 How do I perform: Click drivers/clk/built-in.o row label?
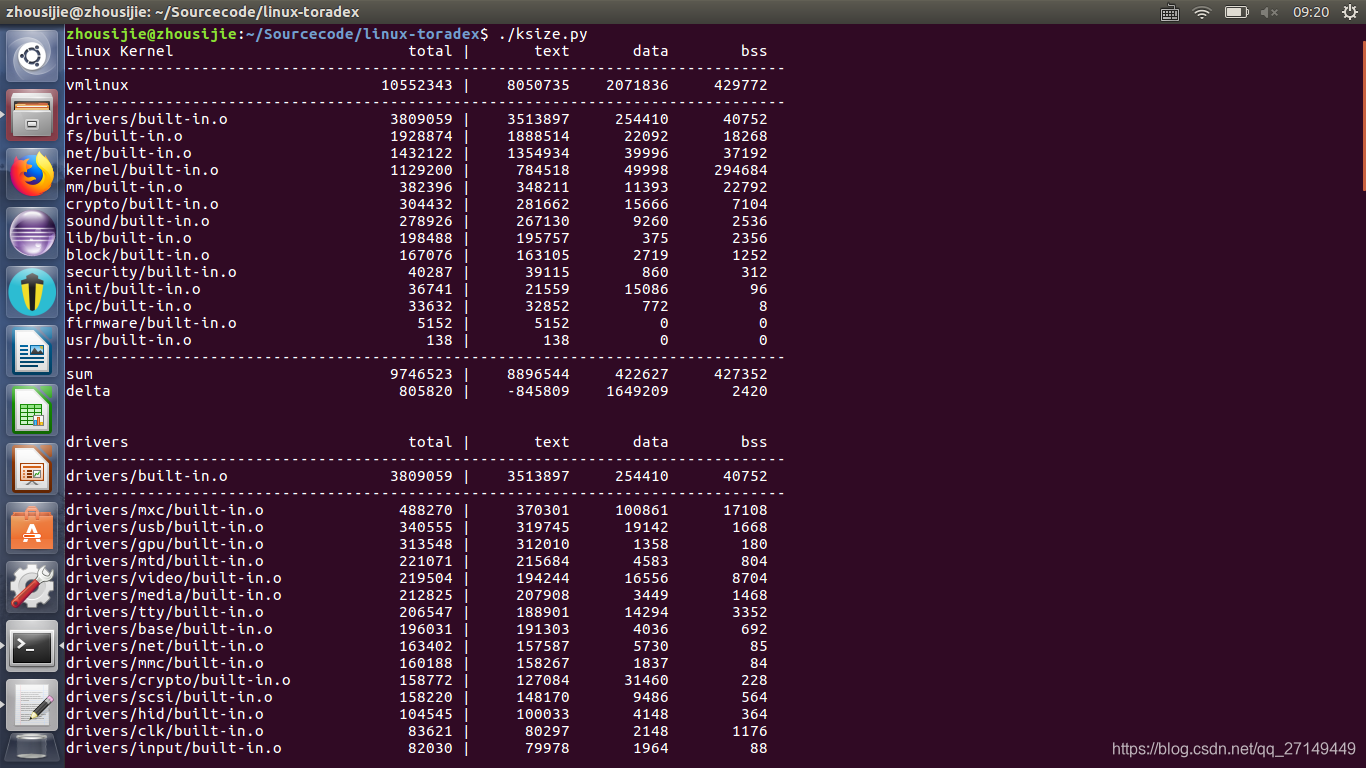click(x=165, y=731)
